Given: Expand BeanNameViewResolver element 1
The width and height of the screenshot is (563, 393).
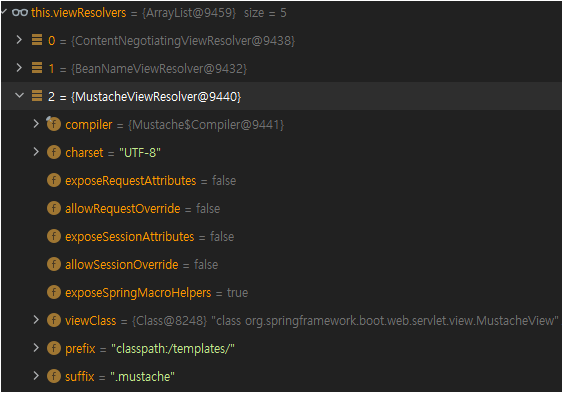Looking at the screenshot, I should [19, 67].
